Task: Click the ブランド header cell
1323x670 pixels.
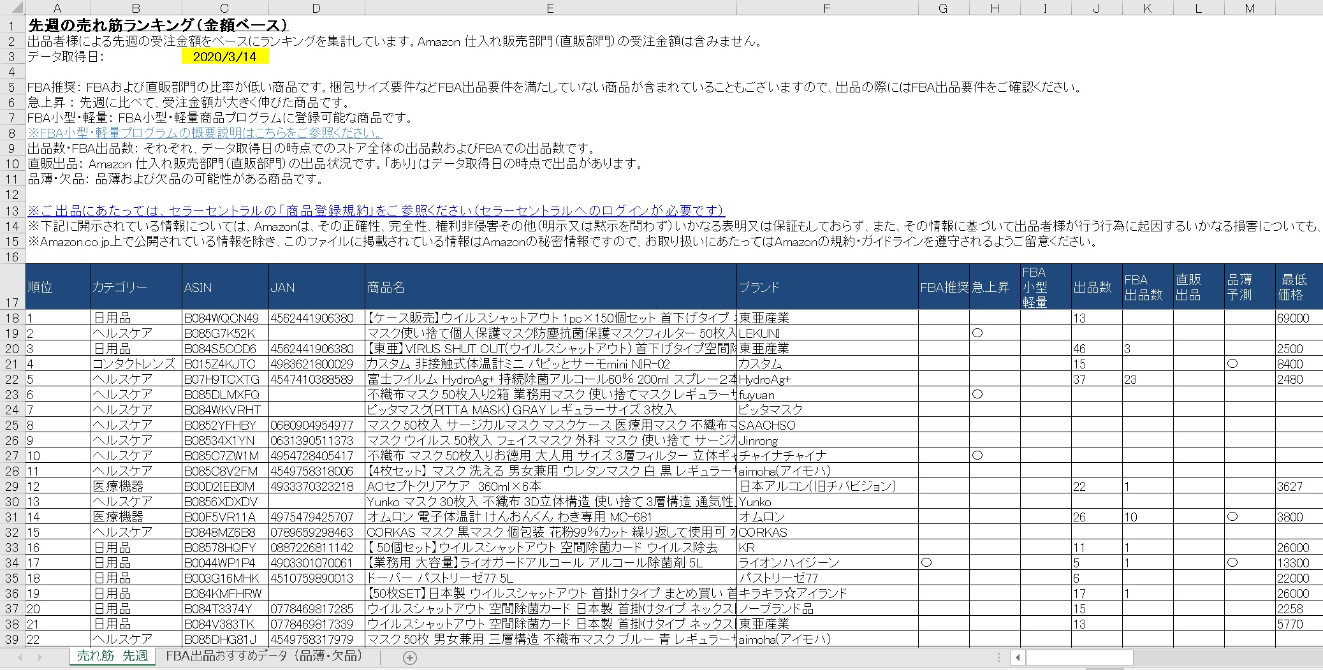Action: tap(826, 287)
